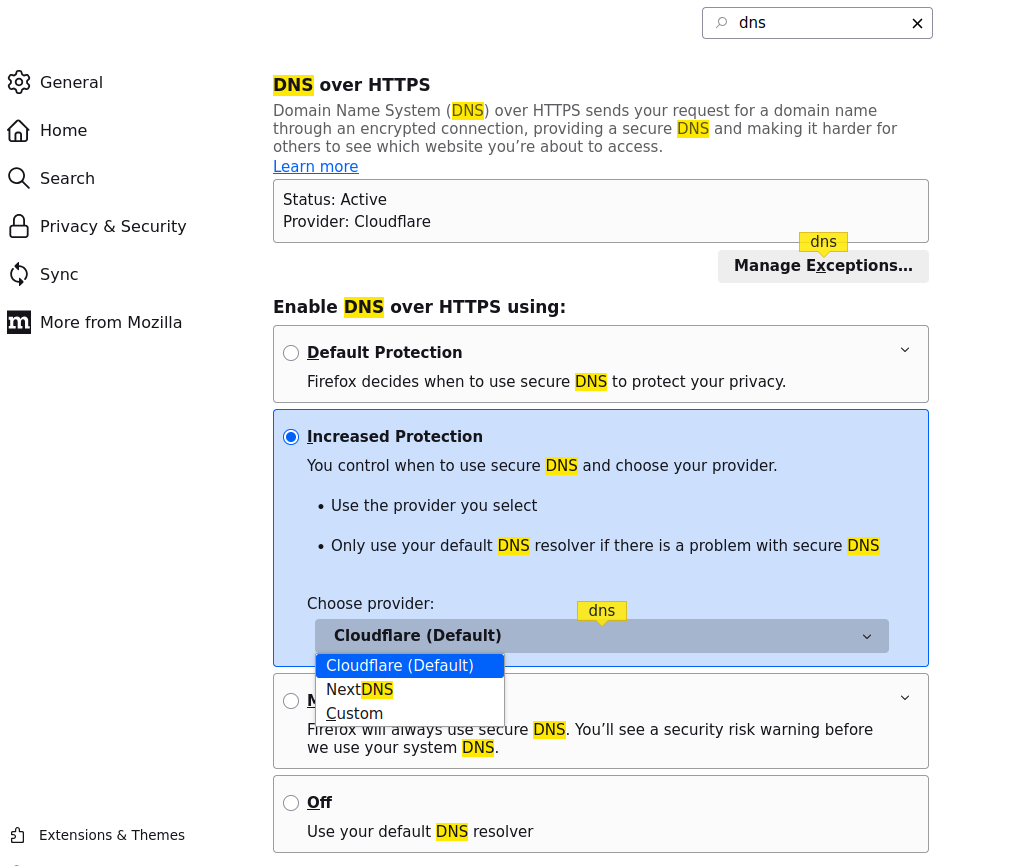Choose Custom from provider list
This screenshot has height=866, width=1033.
point(355,714)
